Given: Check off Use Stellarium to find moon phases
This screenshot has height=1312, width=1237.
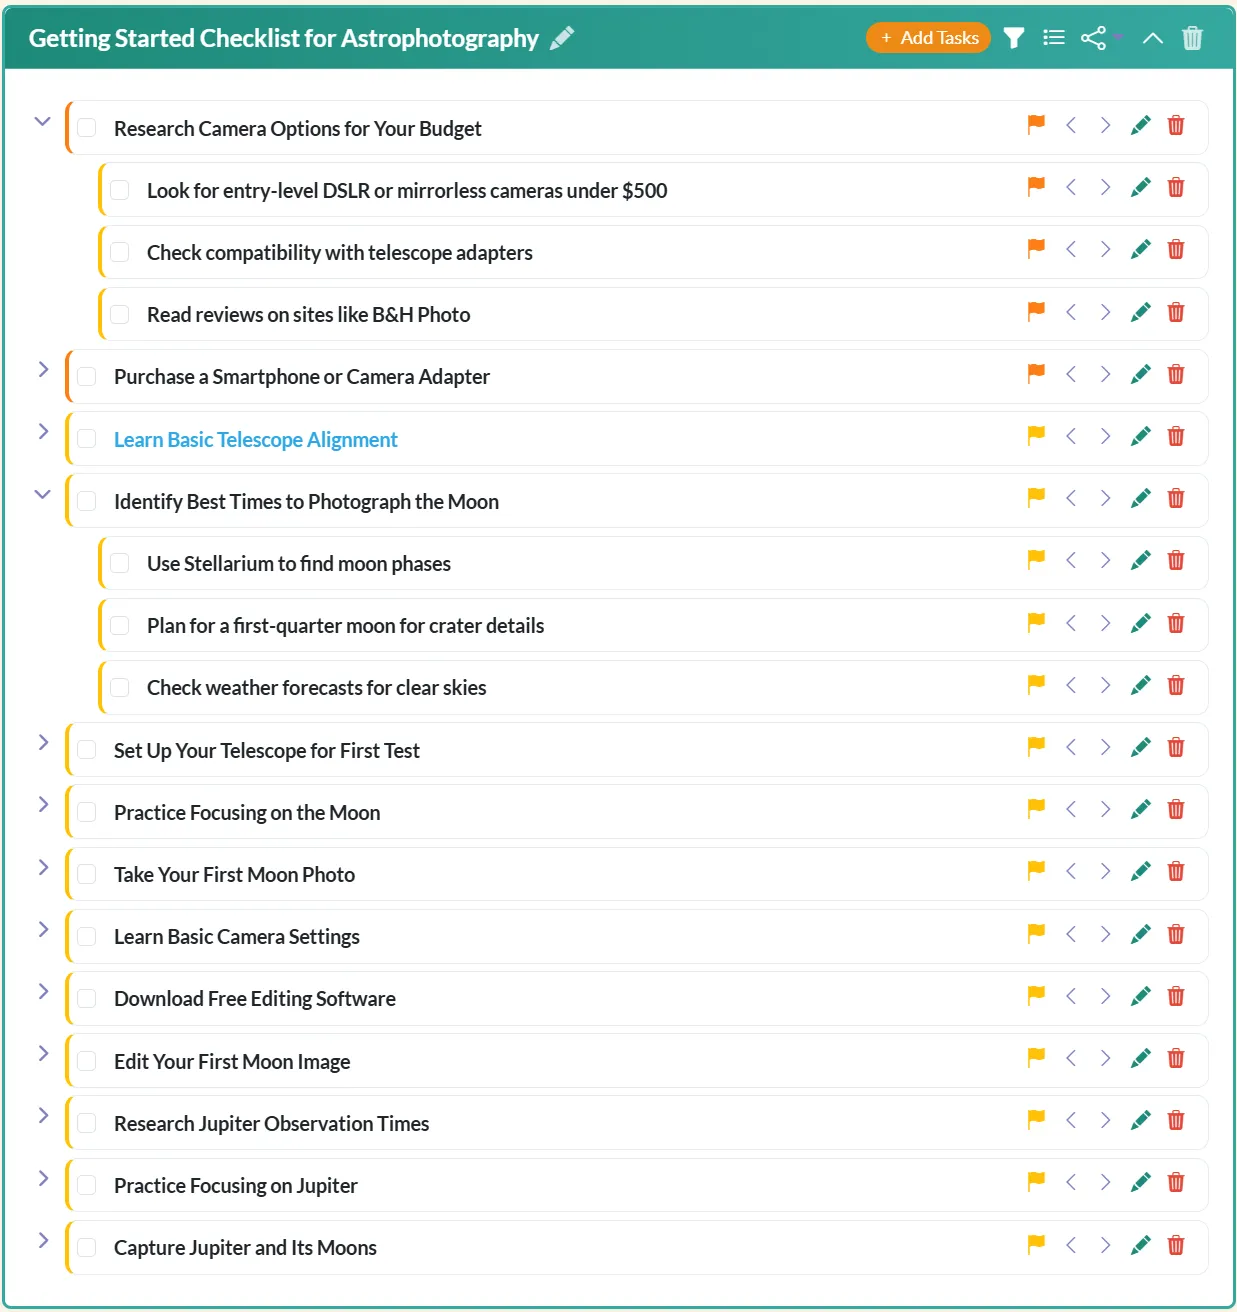Looking at the screenshot, I should pos(120,562).
